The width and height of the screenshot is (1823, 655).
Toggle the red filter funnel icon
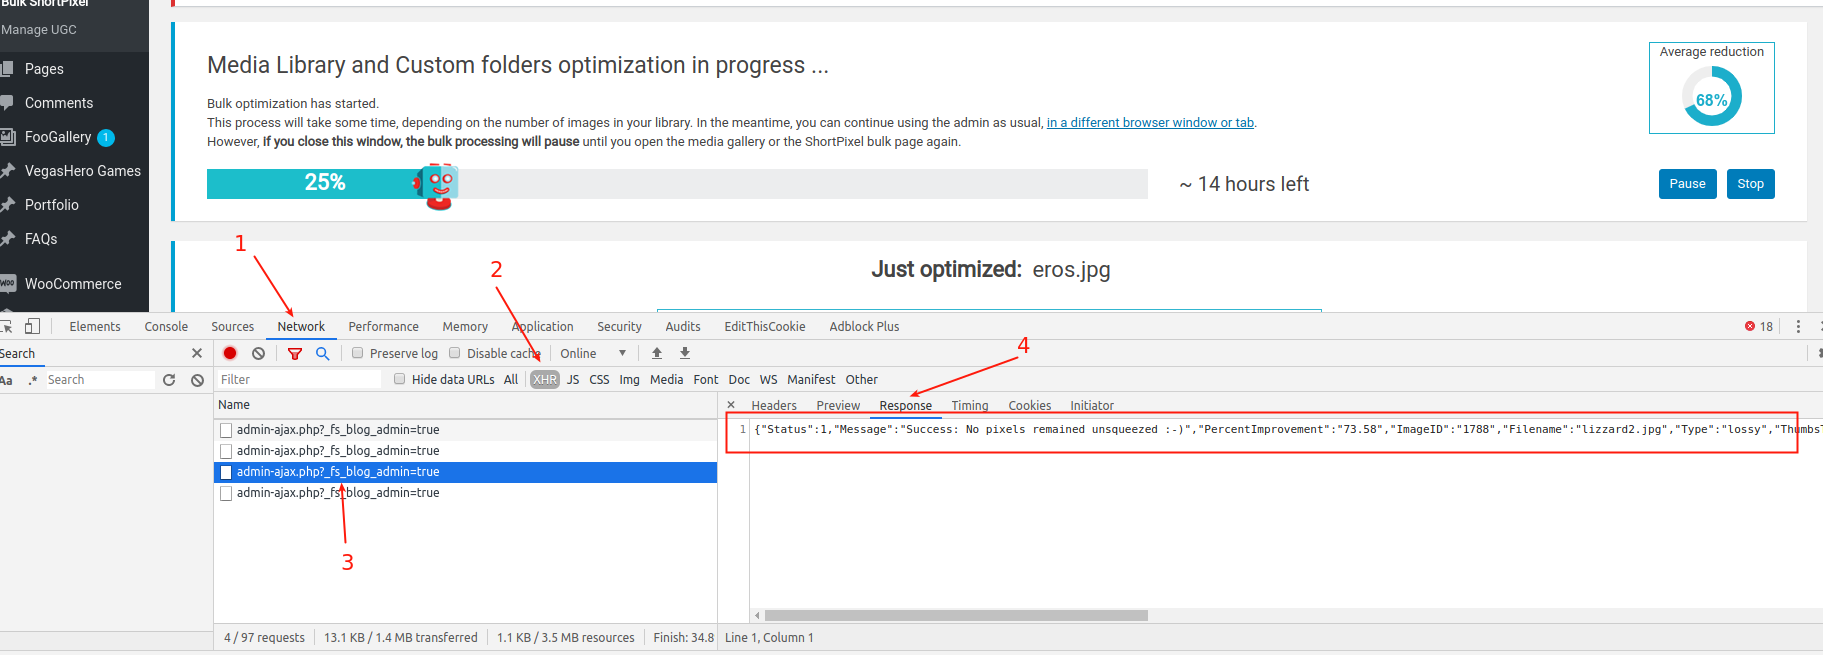tap(295, 353)
